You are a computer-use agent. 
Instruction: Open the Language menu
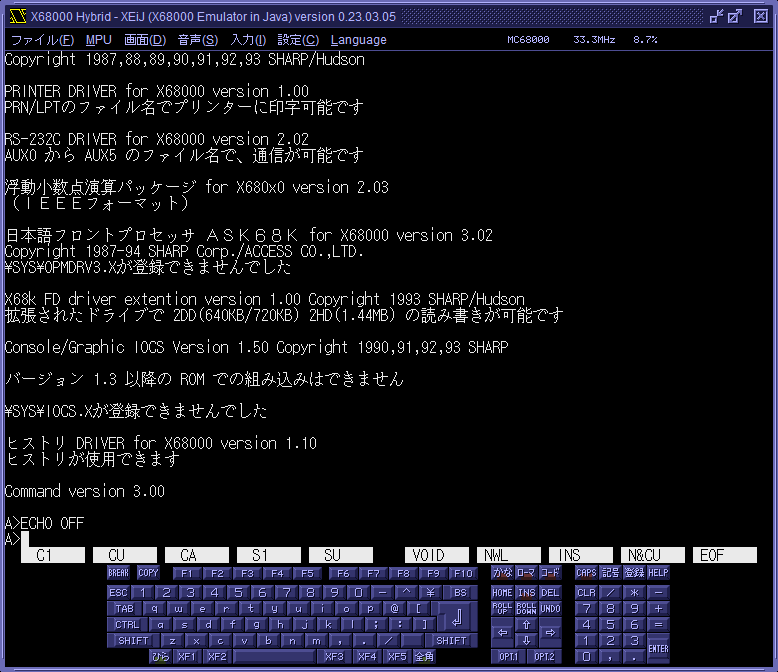pos(358,40)
